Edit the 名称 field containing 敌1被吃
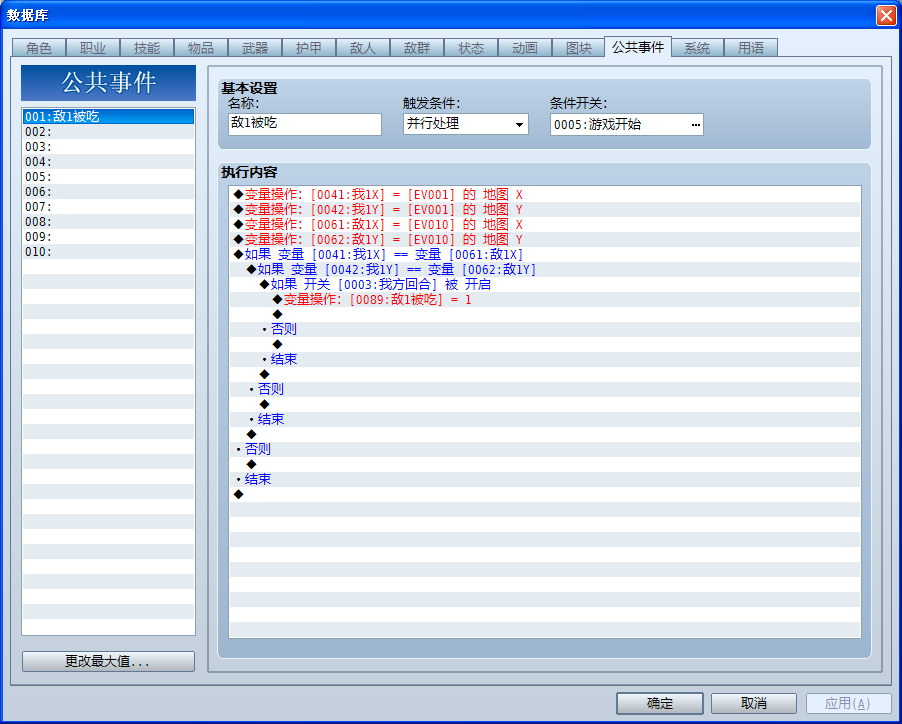 (305, 124)
